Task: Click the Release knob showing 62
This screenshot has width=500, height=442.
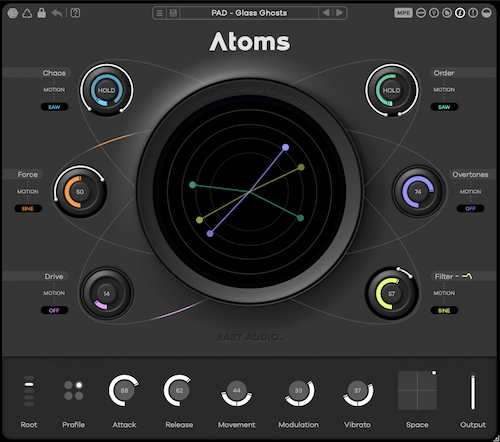Action: (179, 390)
